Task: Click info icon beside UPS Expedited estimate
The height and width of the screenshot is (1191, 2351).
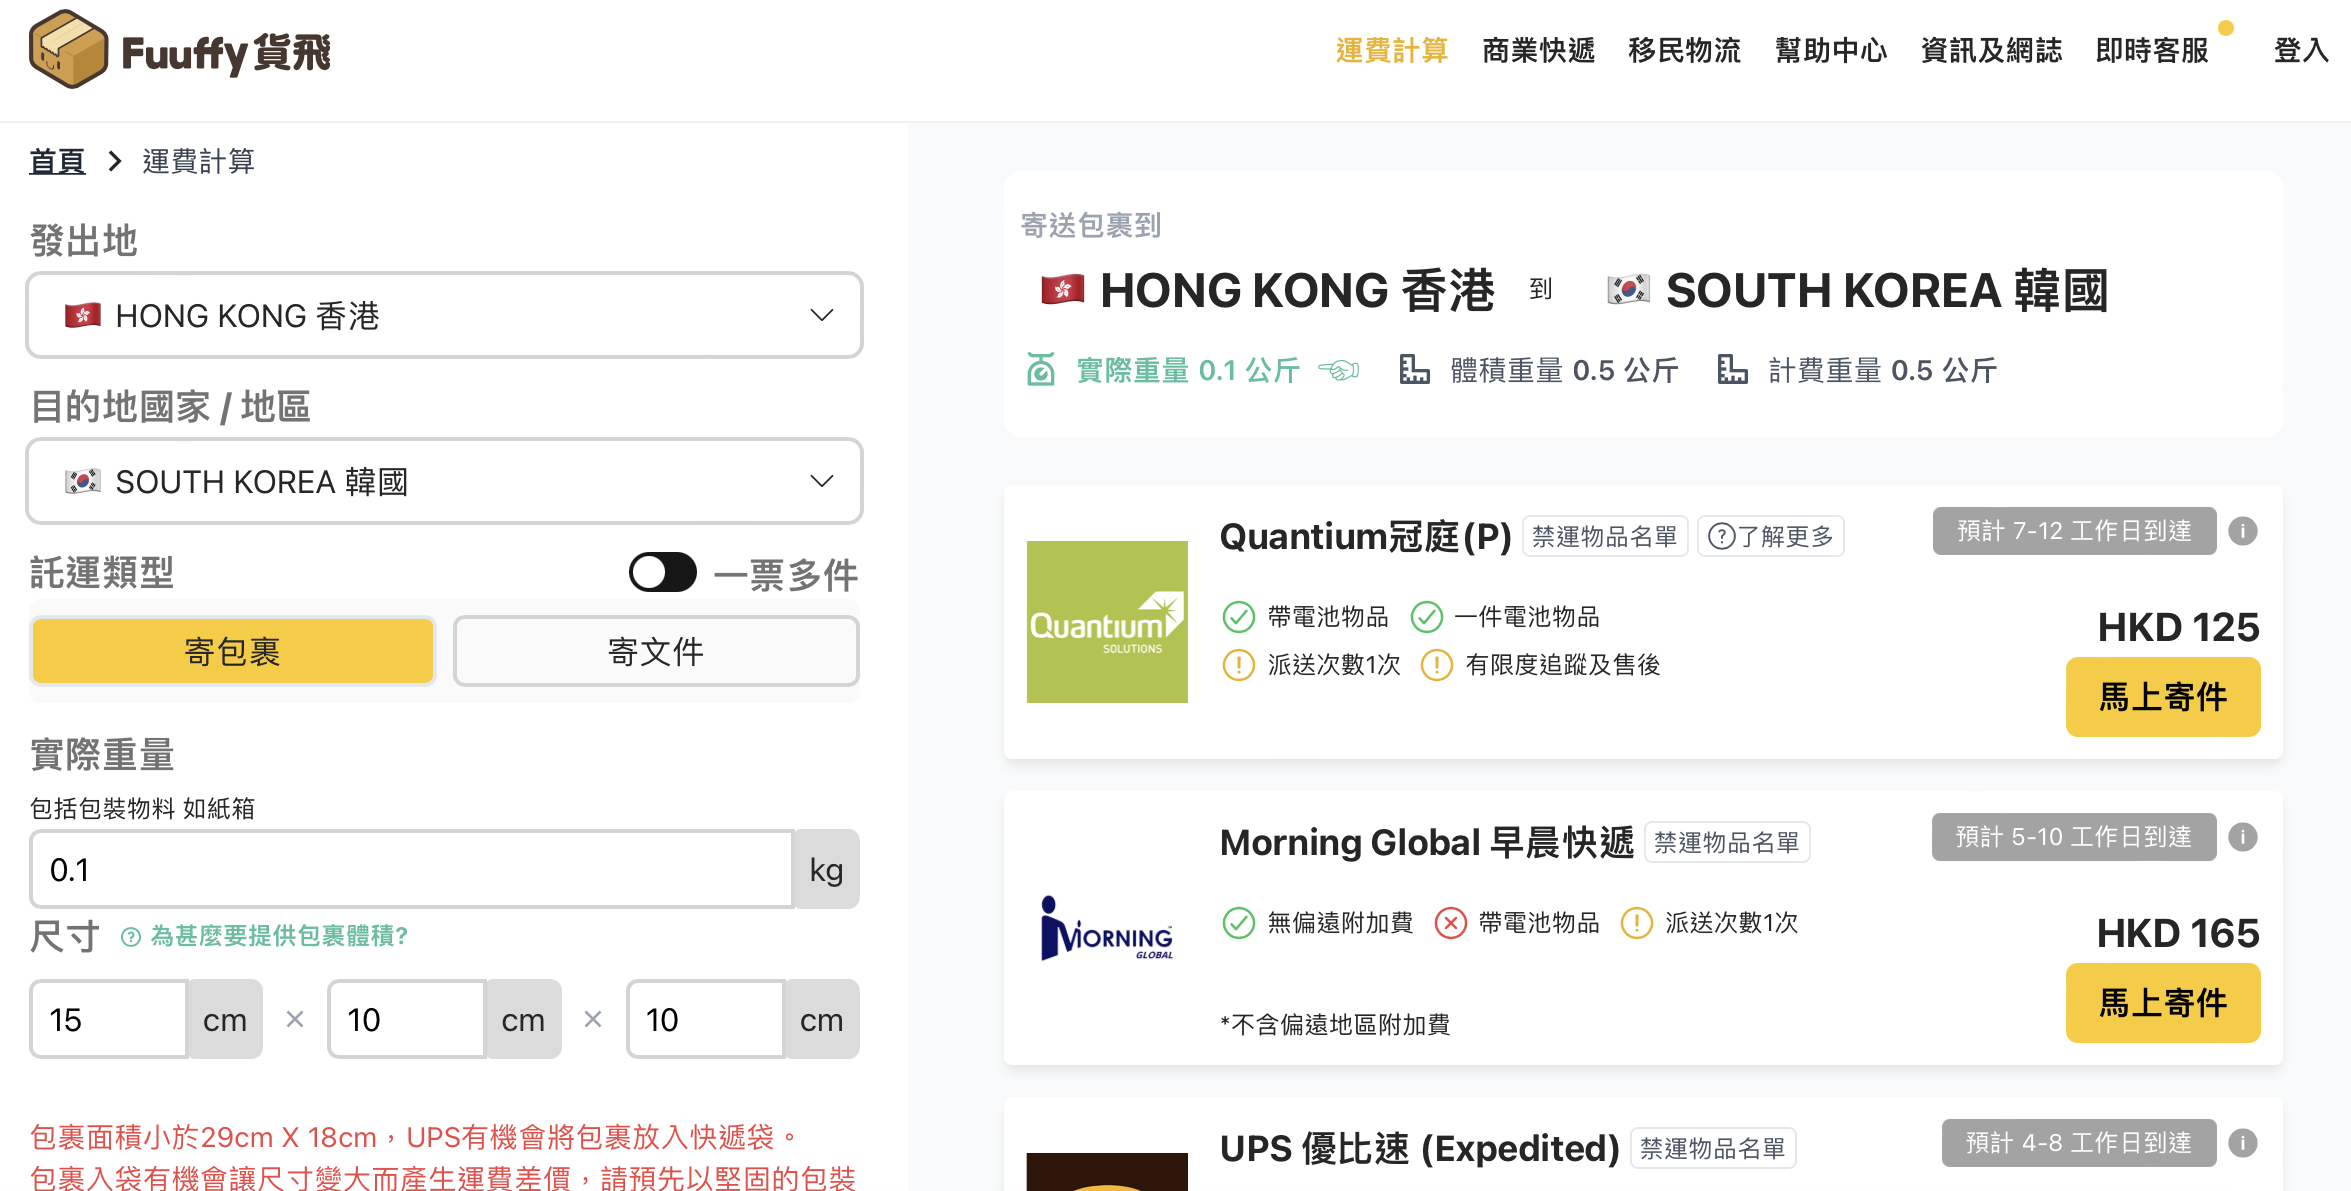Action: coord(2243,1143)
